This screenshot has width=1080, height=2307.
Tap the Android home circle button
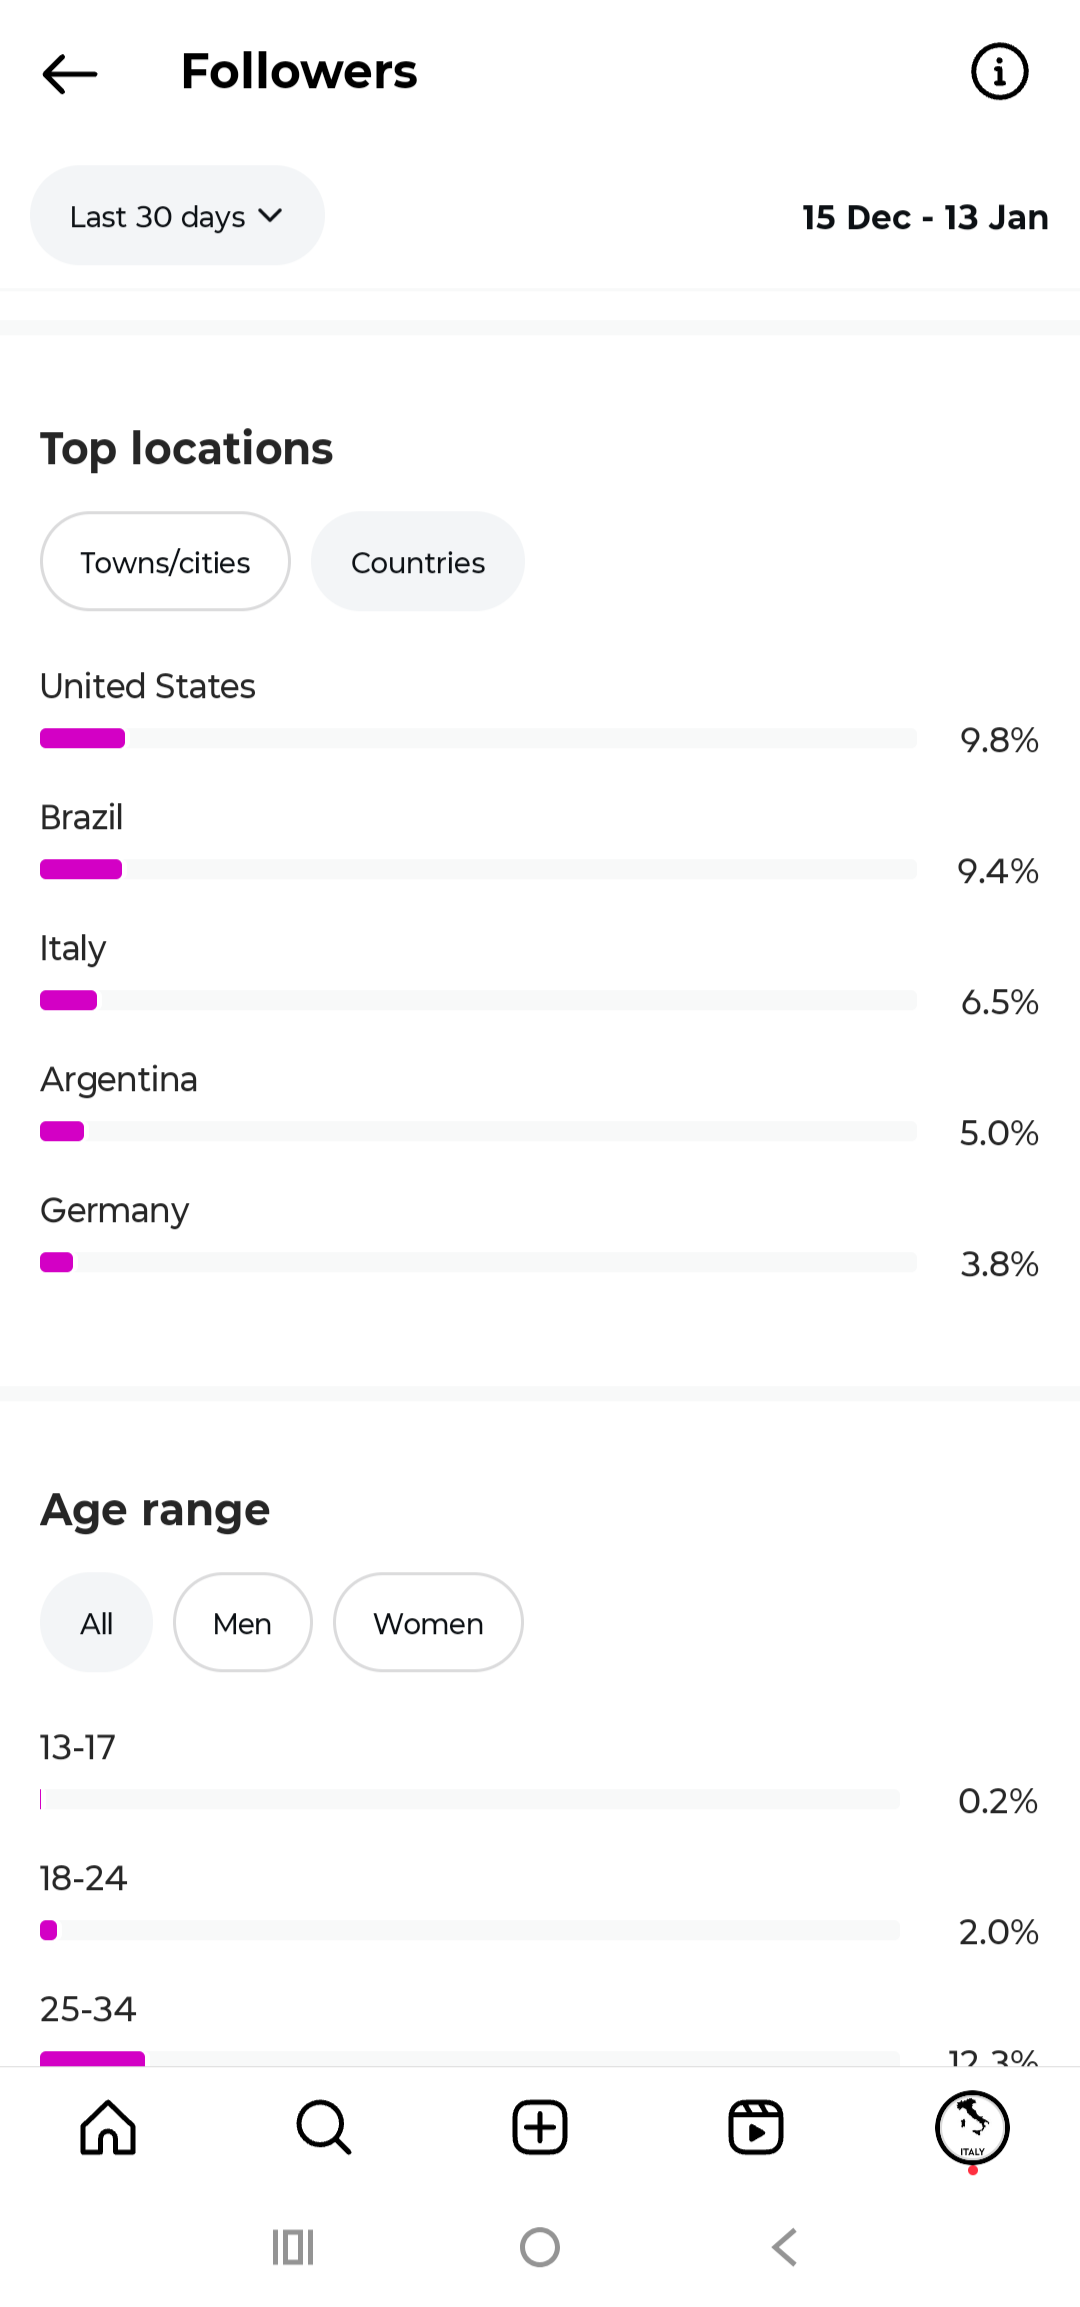click(x=540, y=2247)
